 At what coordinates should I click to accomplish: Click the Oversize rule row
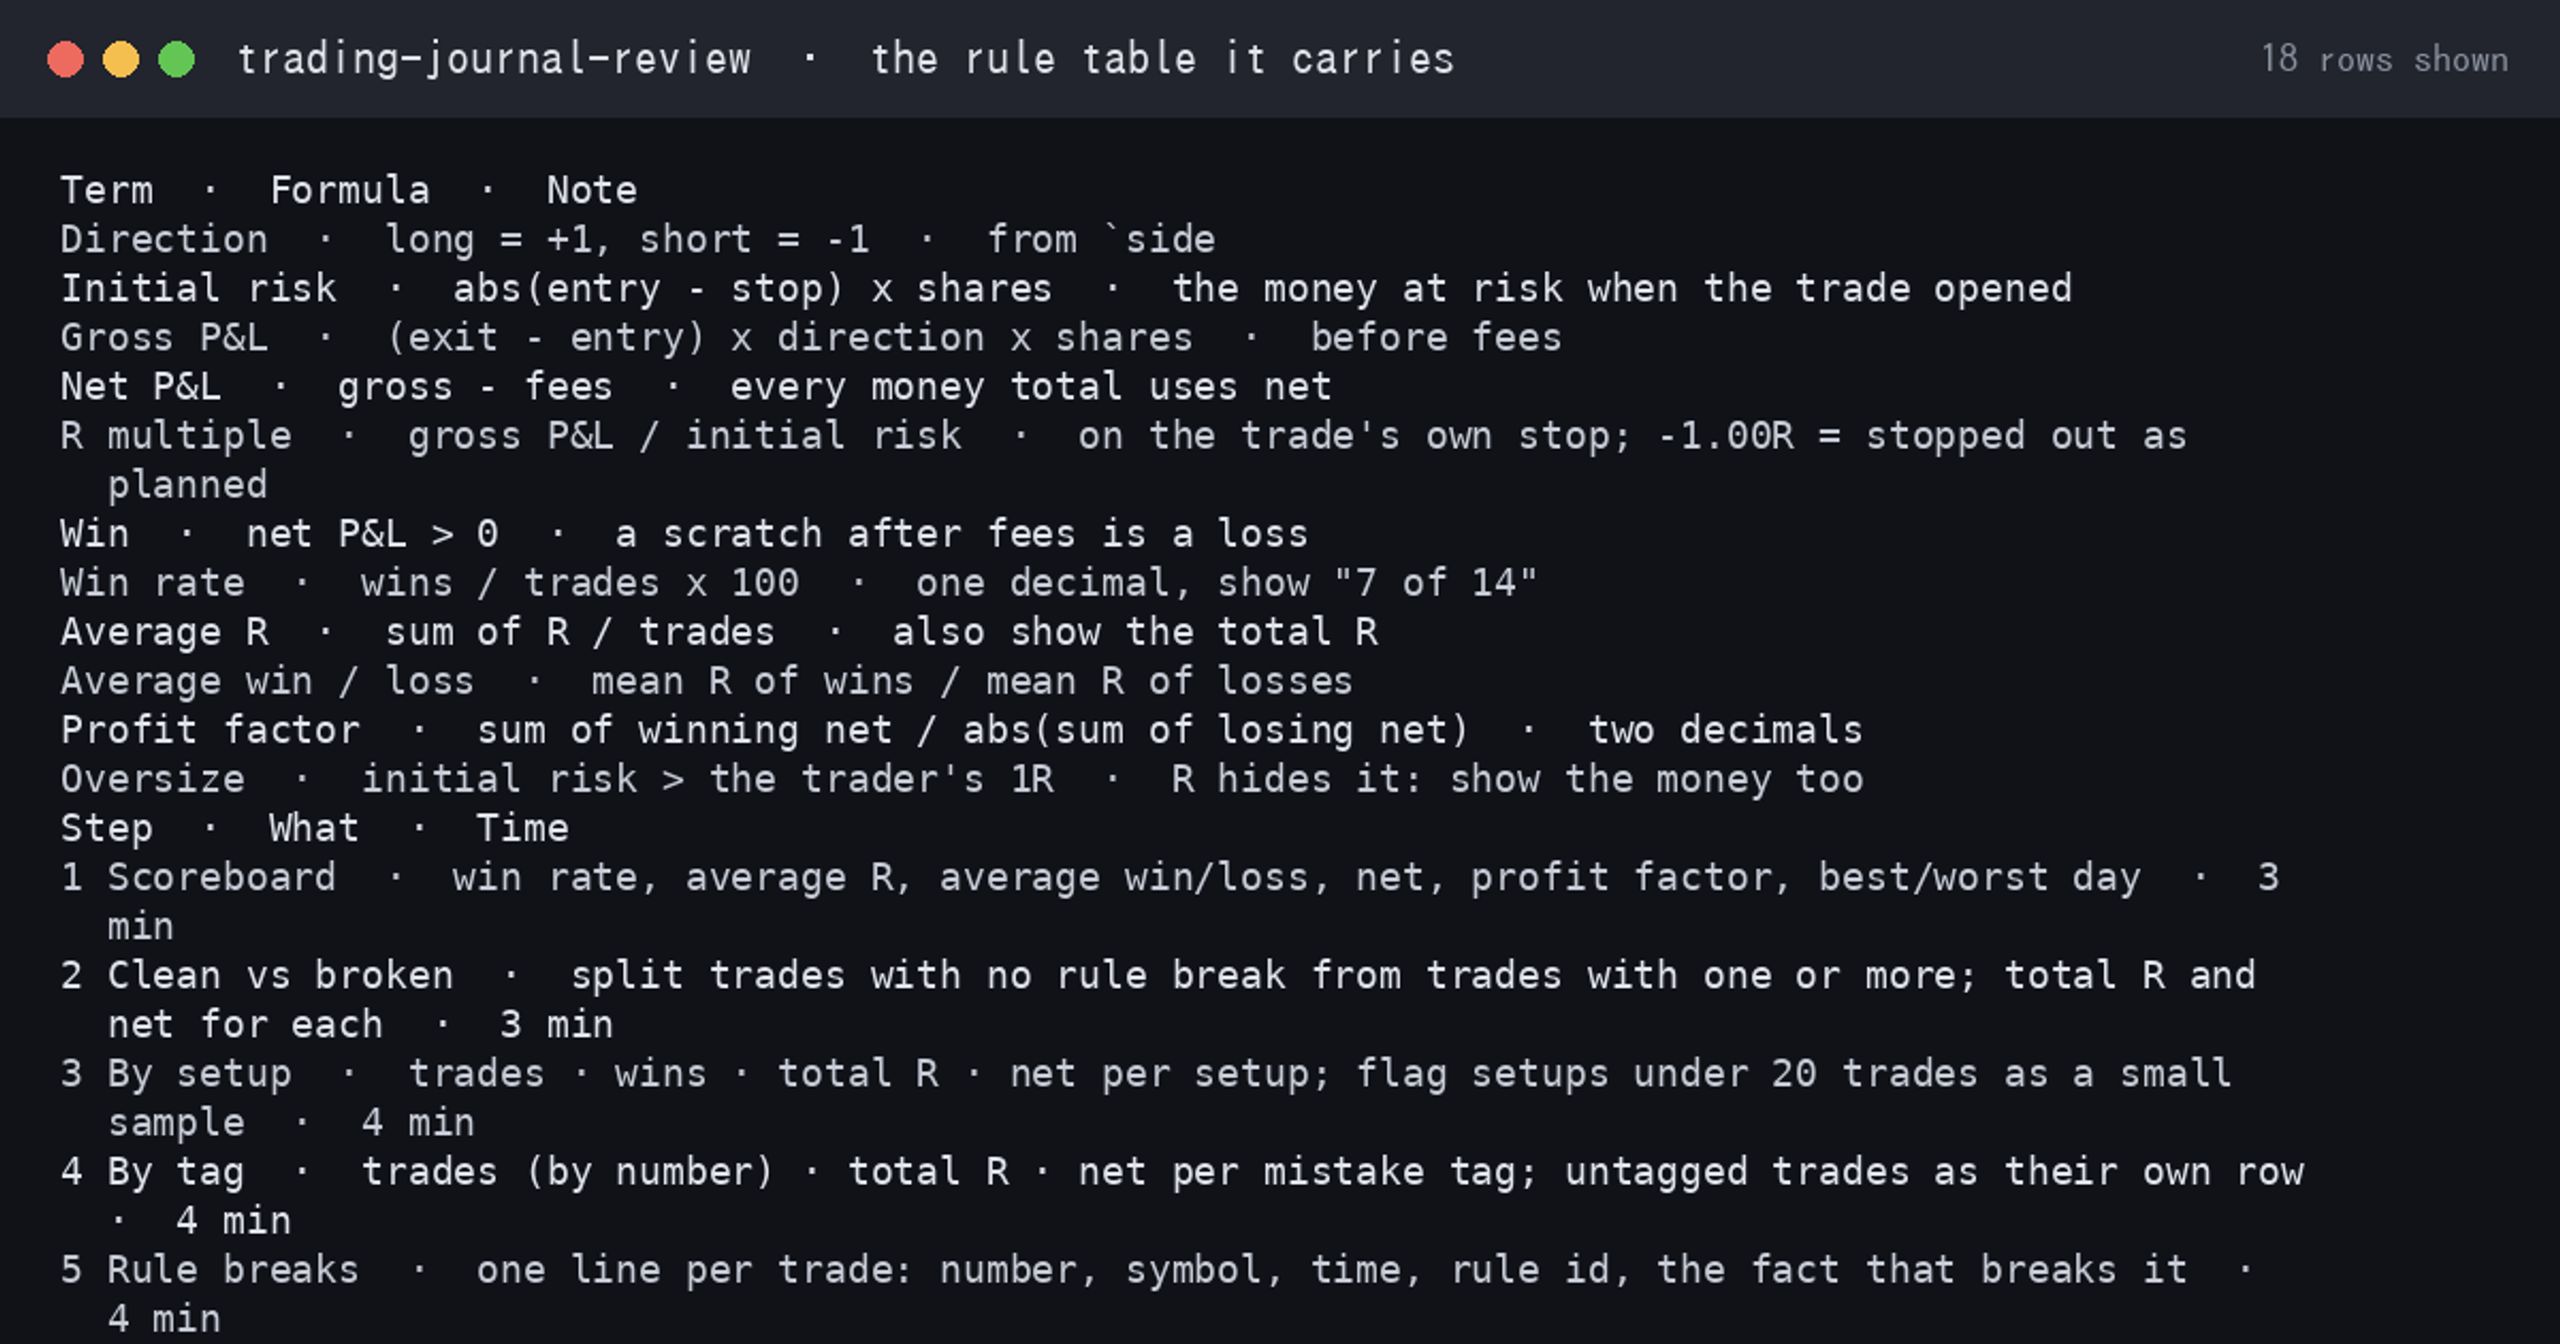[962, 778]
